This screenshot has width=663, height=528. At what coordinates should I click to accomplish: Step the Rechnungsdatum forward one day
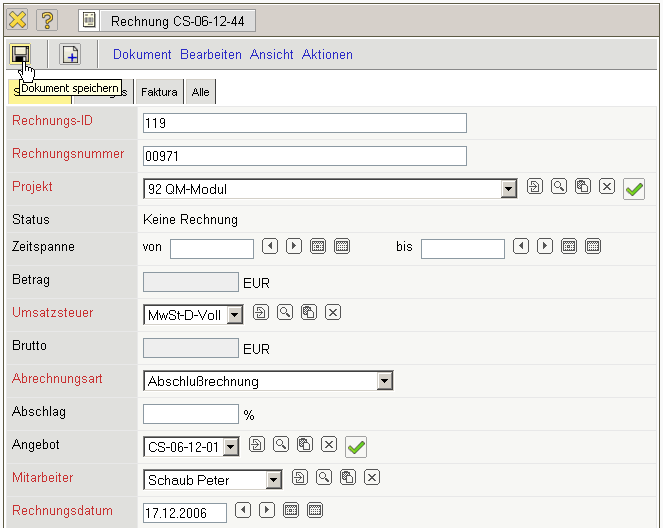click(267, 511)
